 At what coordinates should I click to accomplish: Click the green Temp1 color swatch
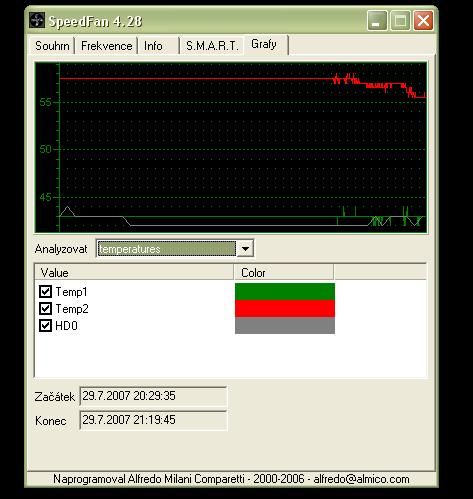(x=285, y=291)
